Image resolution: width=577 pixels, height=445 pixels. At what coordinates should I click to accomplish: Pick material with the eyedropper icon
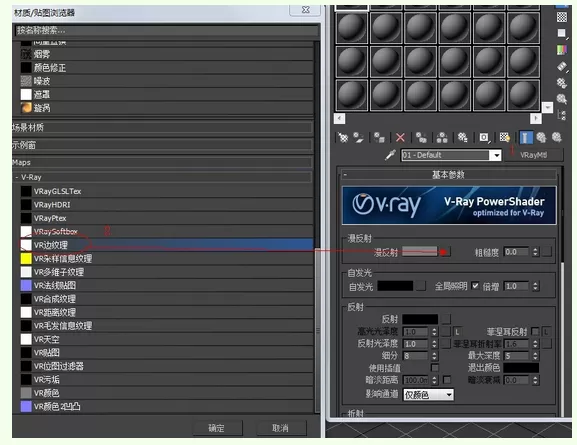[390, 155]
